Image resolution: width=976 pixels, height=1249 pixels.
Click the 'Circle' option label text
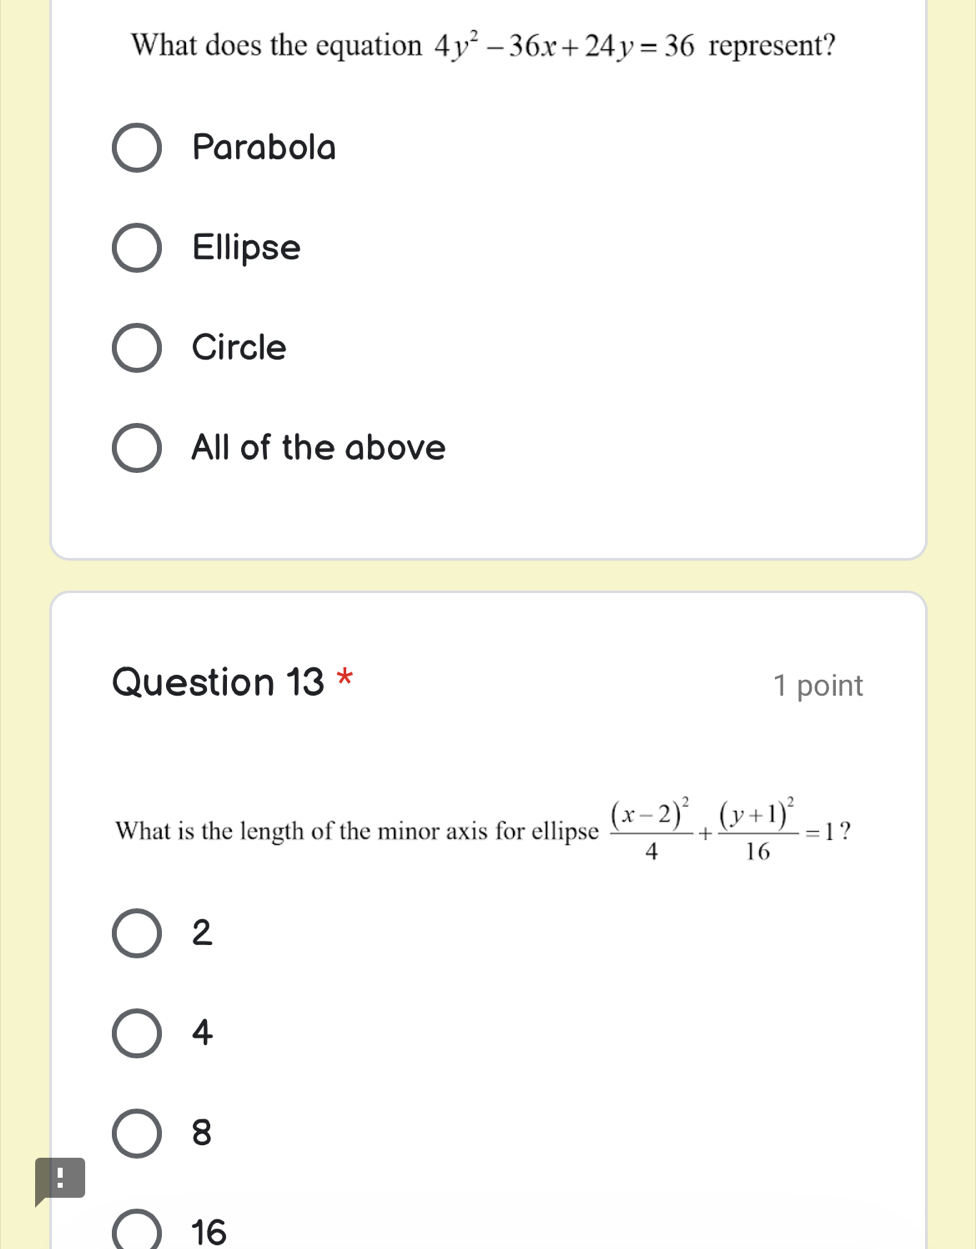coord(239,348)
